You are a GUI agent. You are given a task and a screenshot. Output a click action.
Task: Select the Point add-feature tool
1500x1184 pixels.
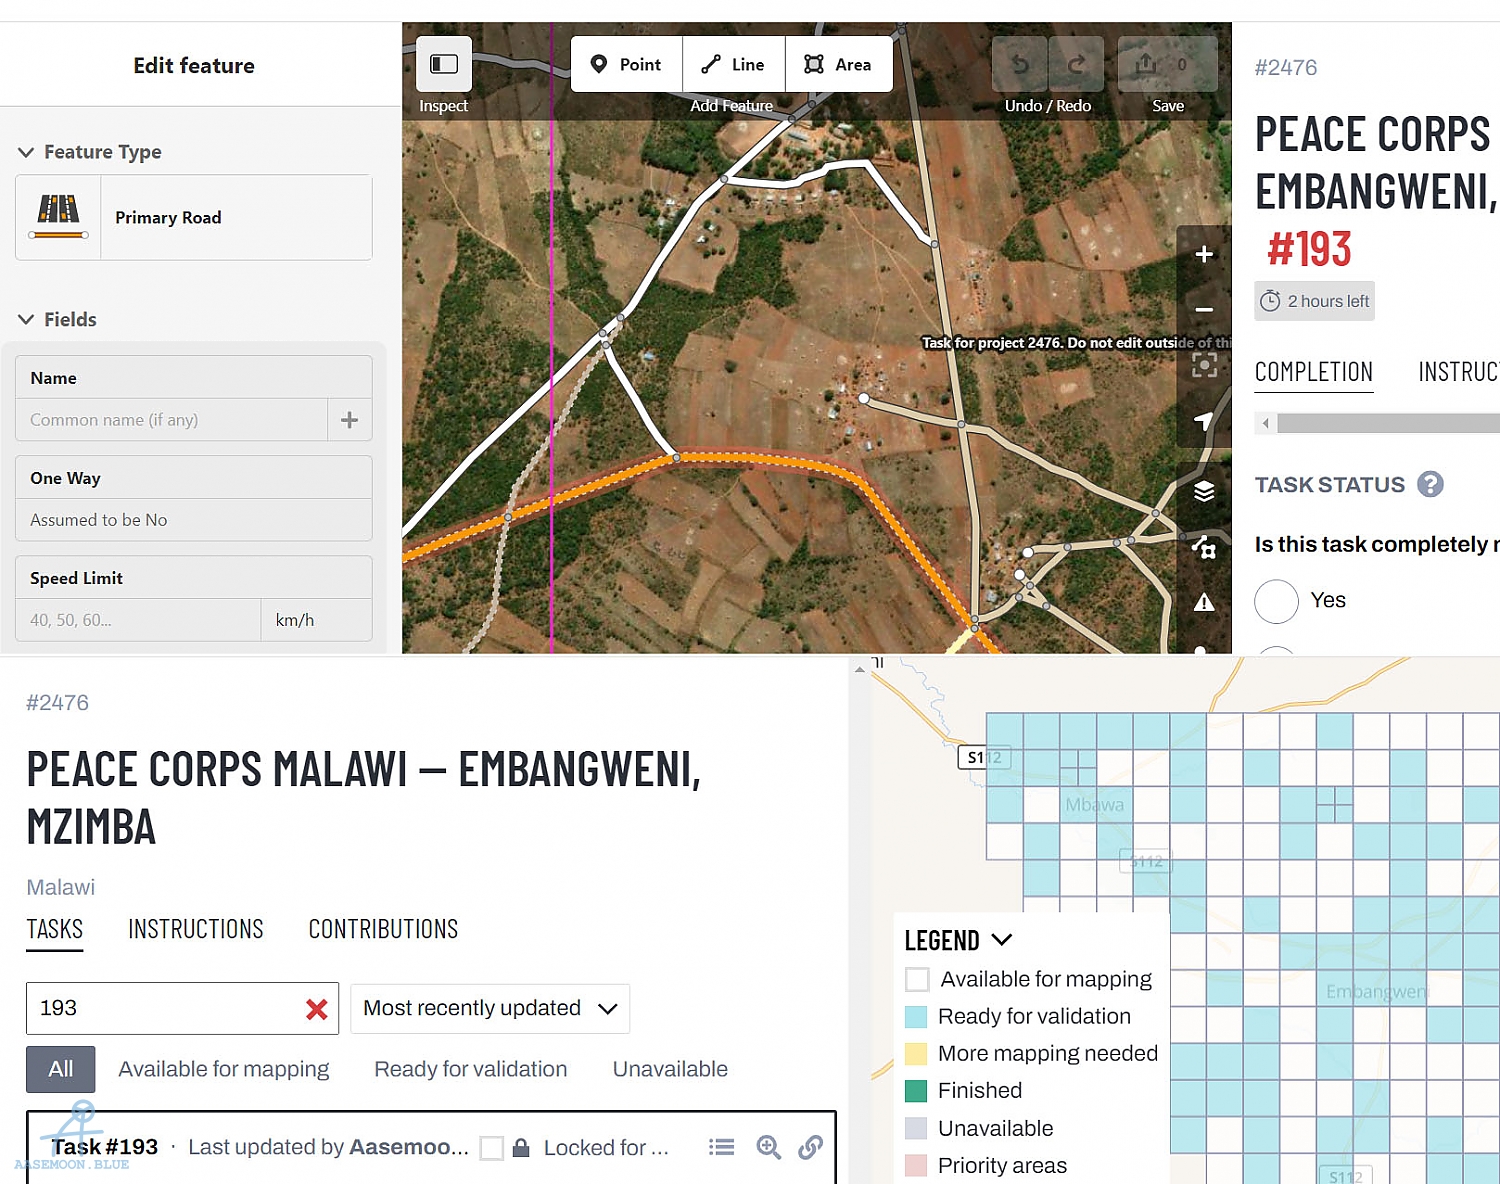coord(627,64)
